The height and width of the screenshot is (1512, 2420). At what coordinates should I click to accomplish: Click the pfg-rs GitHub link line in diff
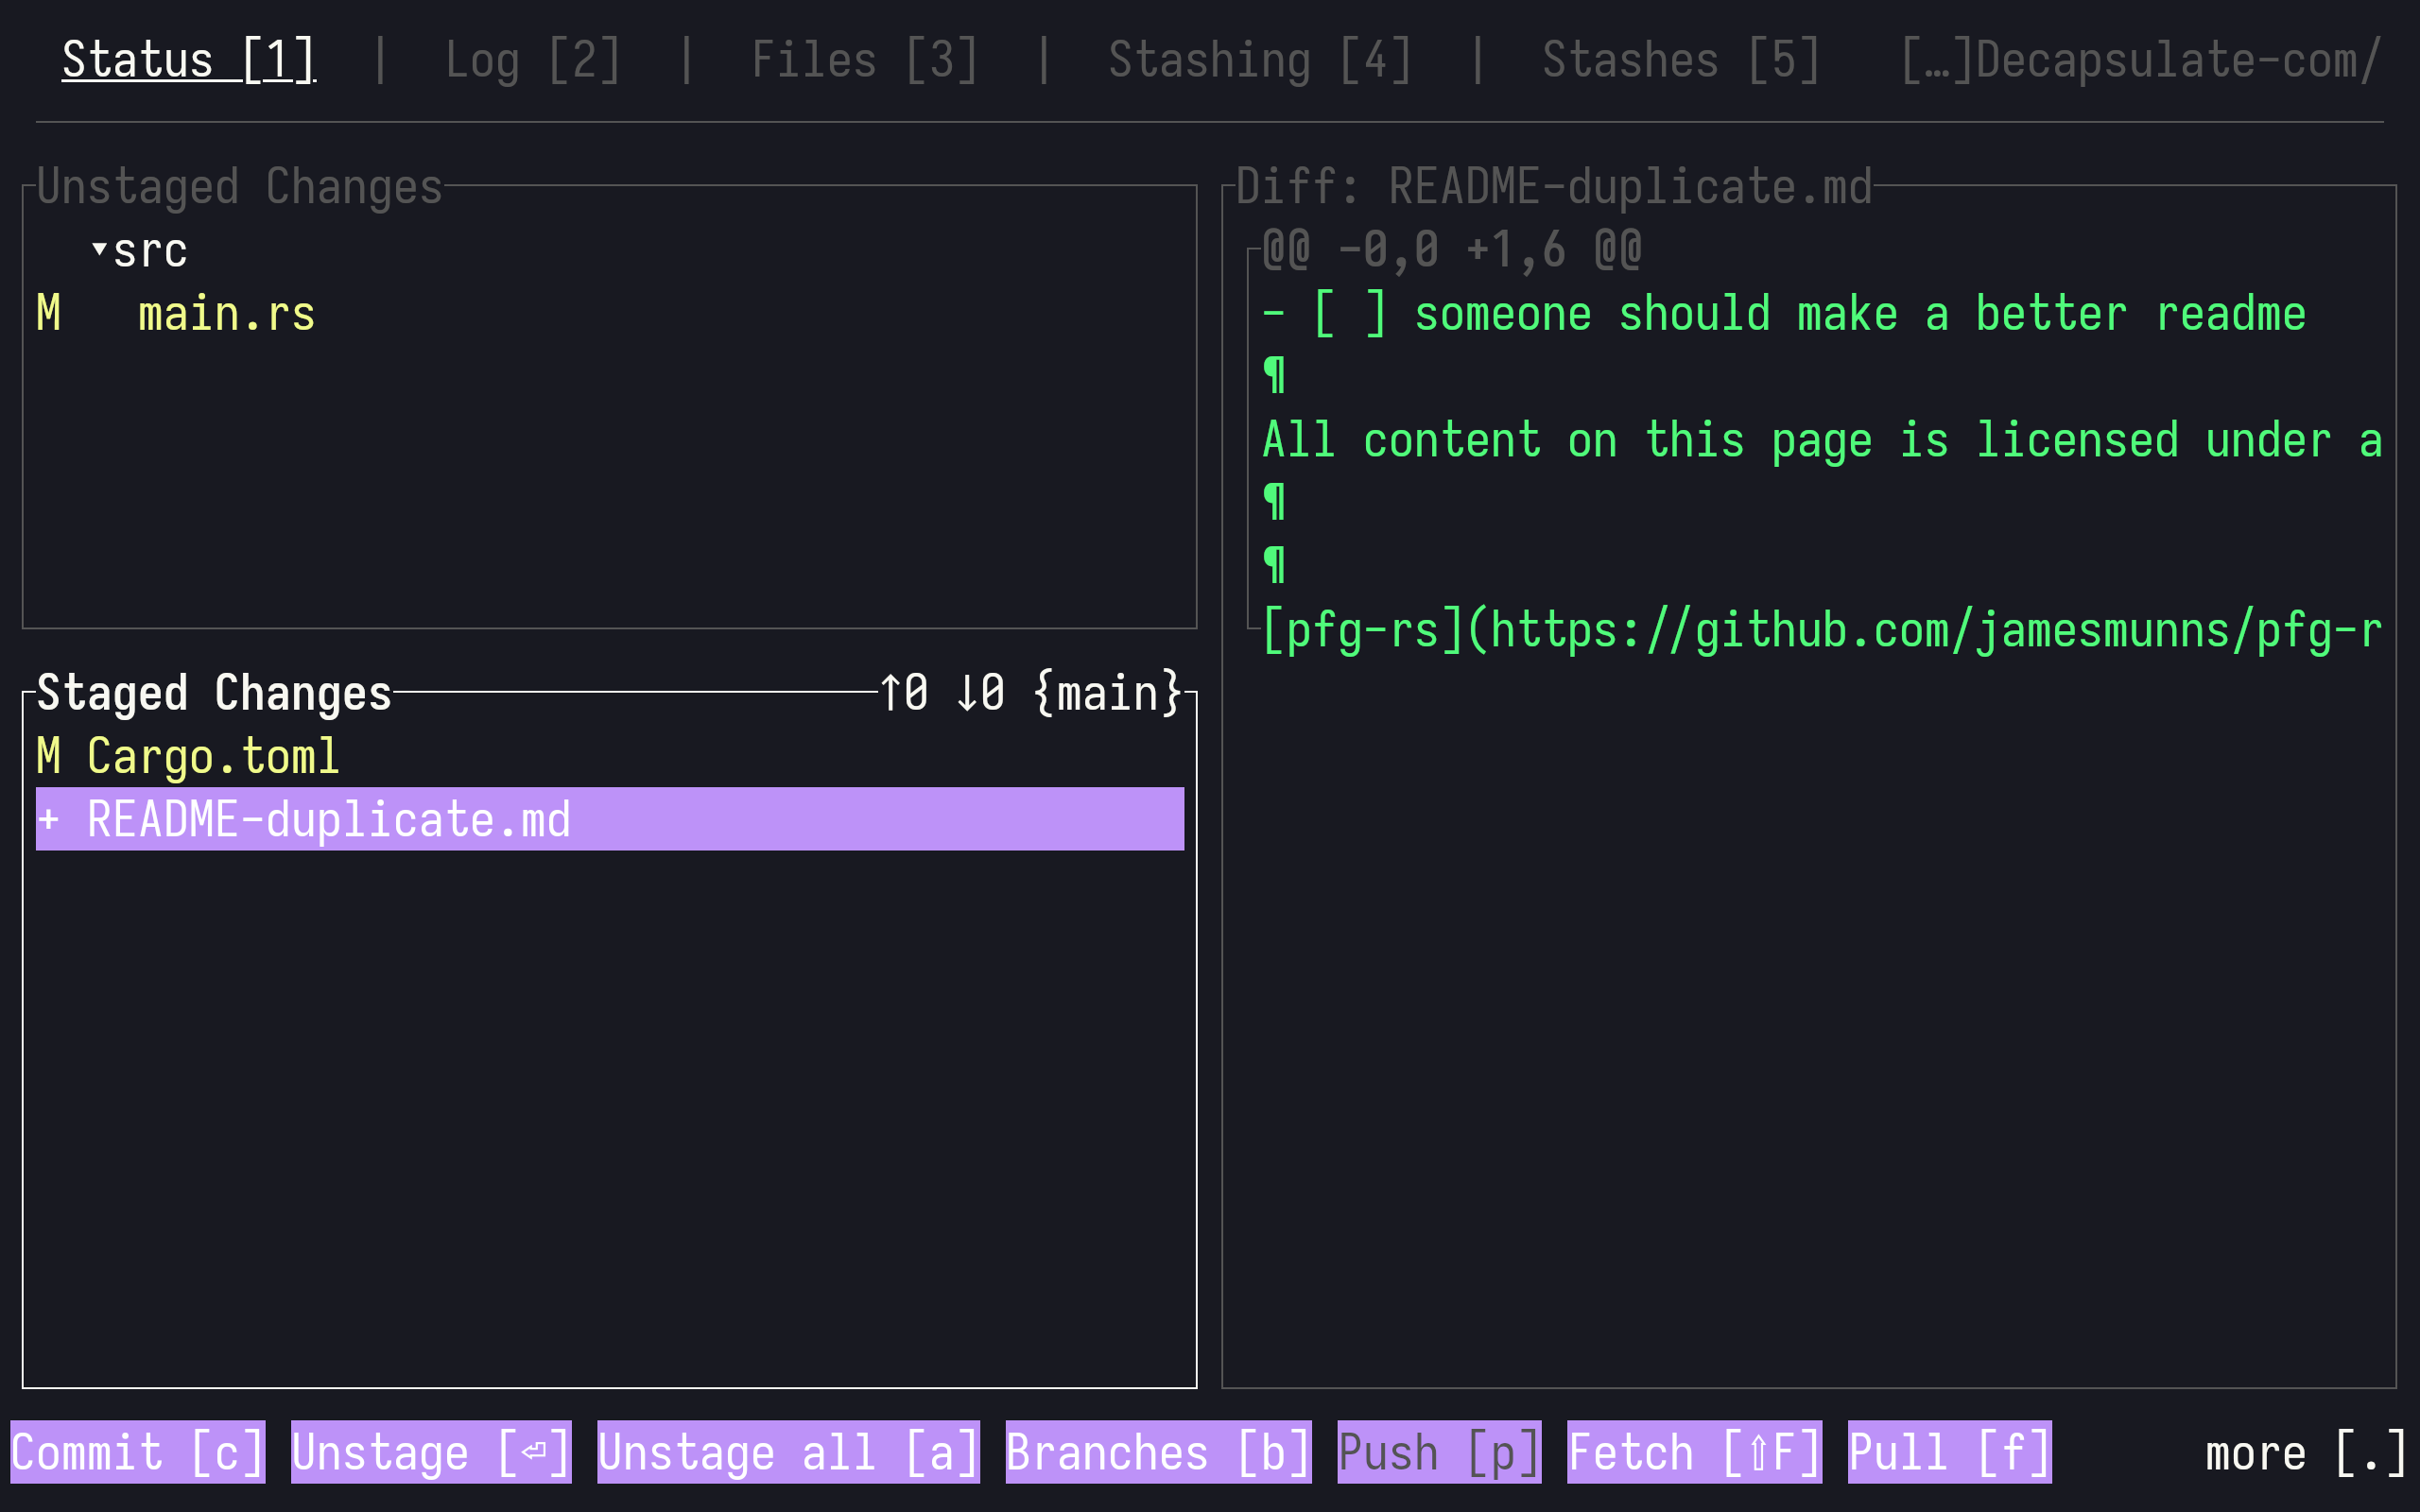pyautogui.click(x=1822, y=630)
